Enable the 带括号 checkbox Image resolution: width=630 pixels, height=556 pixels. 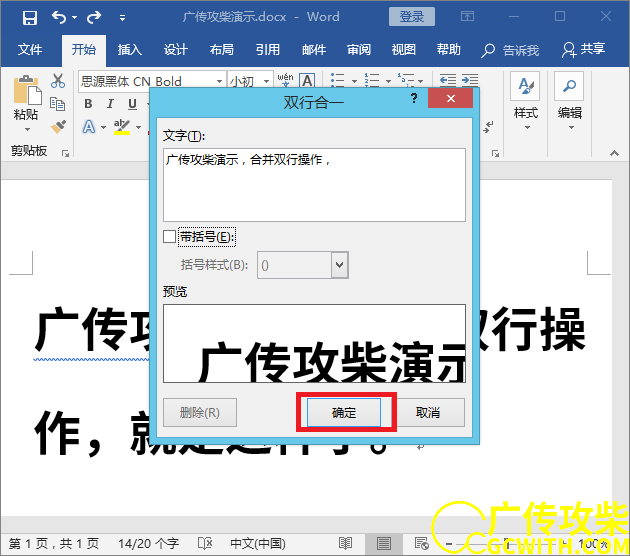coord(170,237)
